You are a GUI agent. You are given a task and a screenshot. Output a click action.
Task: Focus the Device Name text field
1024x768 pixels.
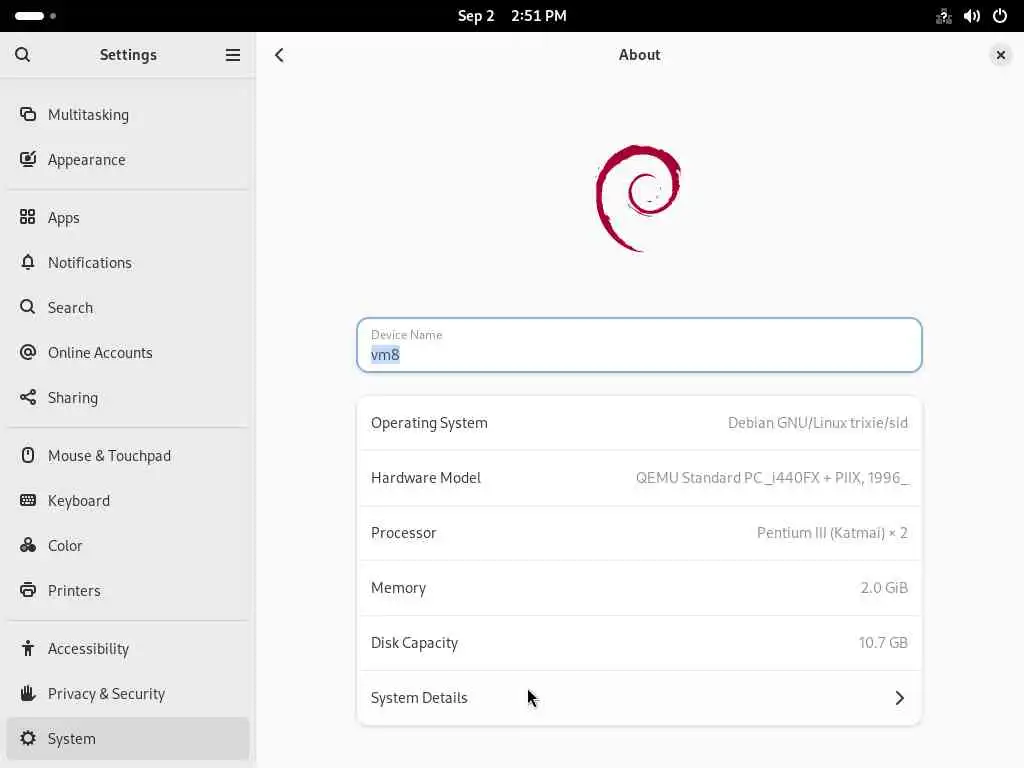[x=639, y=345]
